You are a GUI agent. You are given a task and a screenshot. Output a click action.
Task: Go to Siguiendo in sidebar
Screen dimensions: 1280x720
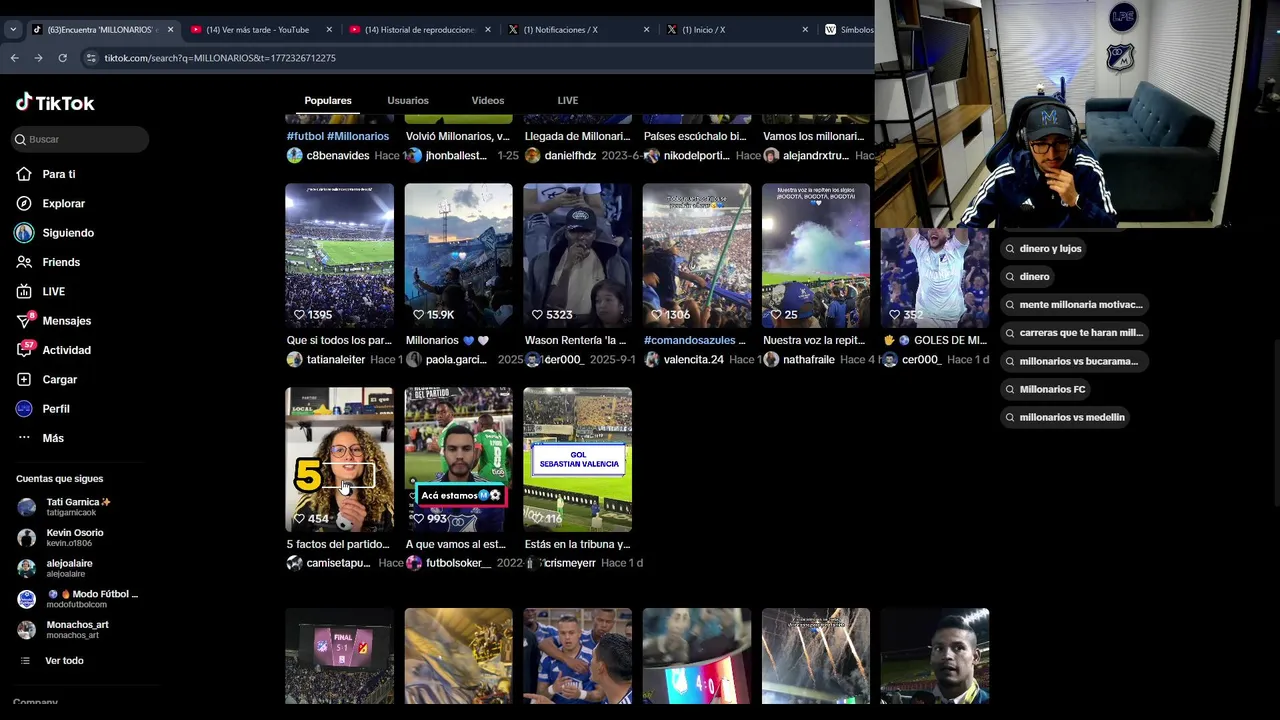point(68,233)
